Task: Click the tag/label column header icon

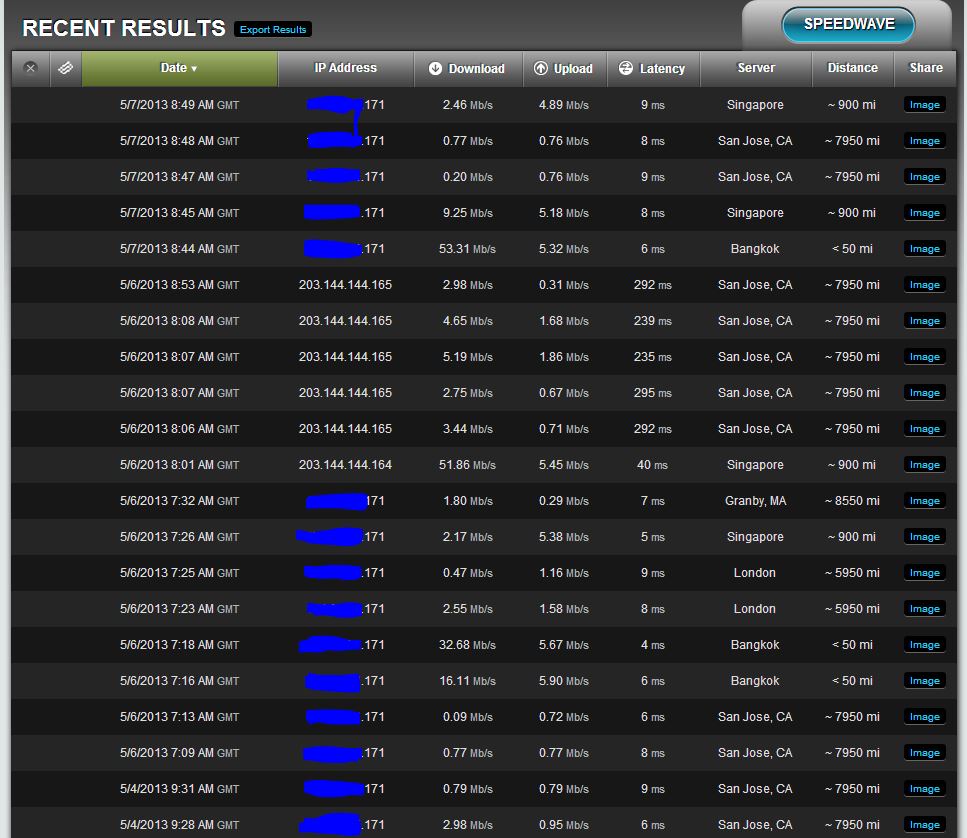Action: click(x=65, y=68)
